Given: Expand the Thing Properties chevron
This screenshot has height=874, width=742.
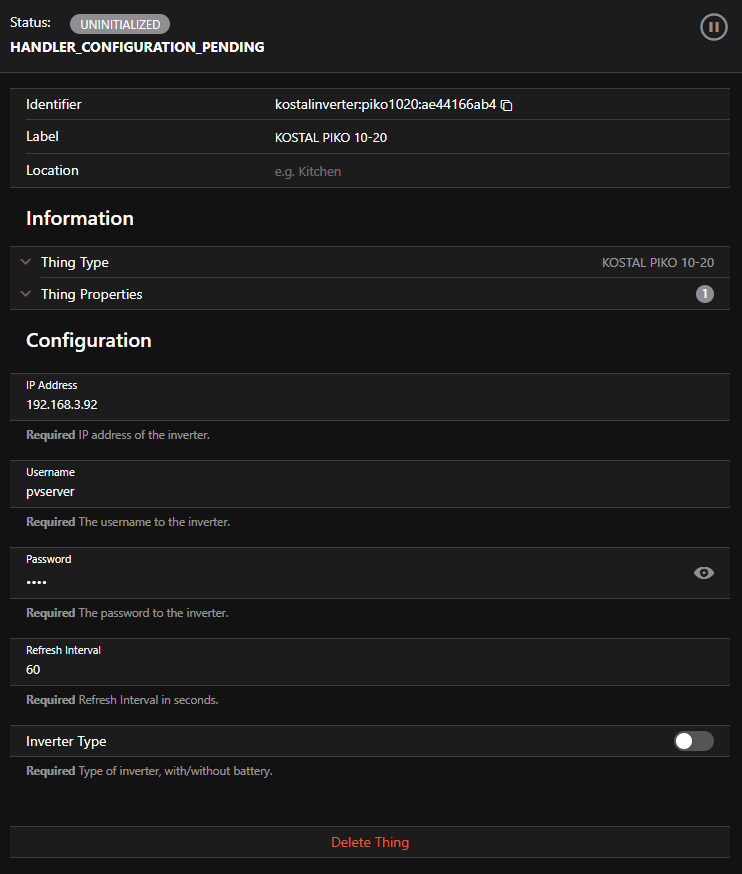Looking at the screenshot, I should (26, 295).
